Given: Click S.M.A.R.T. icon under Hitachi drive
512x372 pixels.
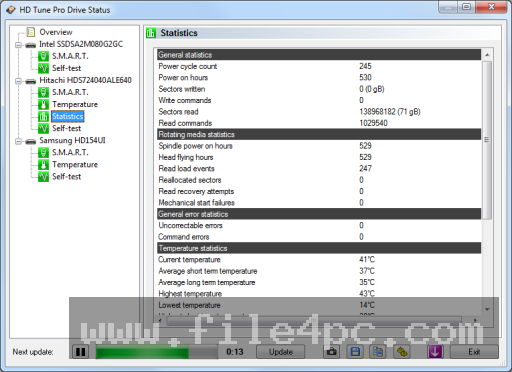Looking at the screenshot, I should tap(43, 92).
